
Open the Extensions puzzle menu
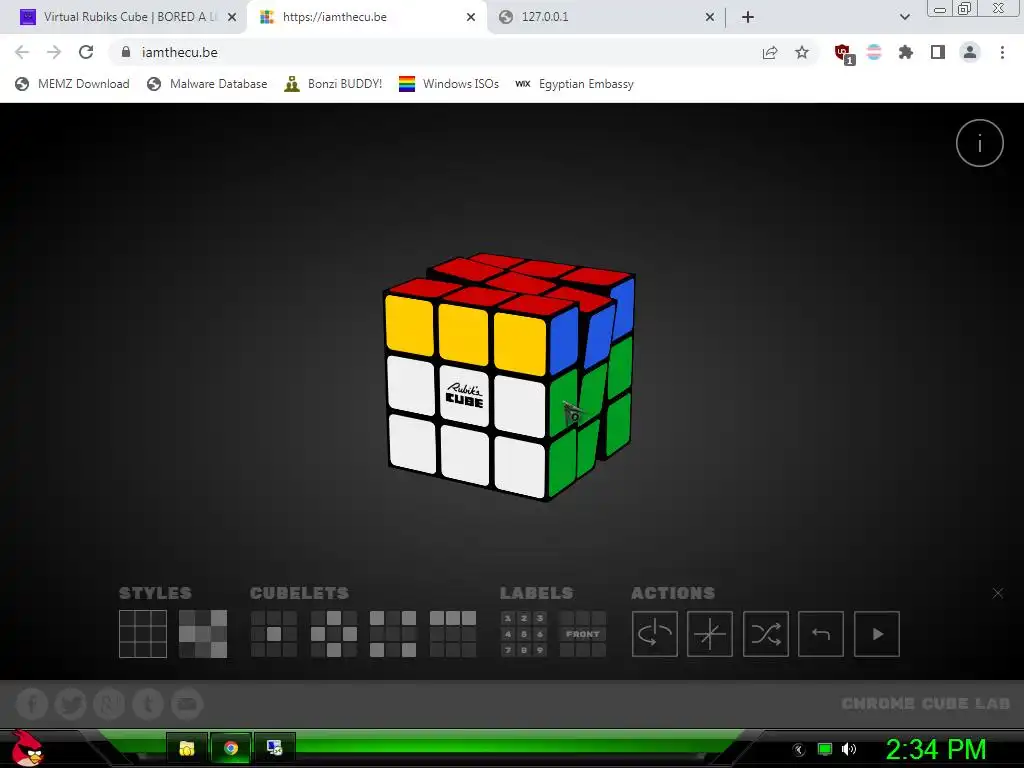(x=905, y=52)
